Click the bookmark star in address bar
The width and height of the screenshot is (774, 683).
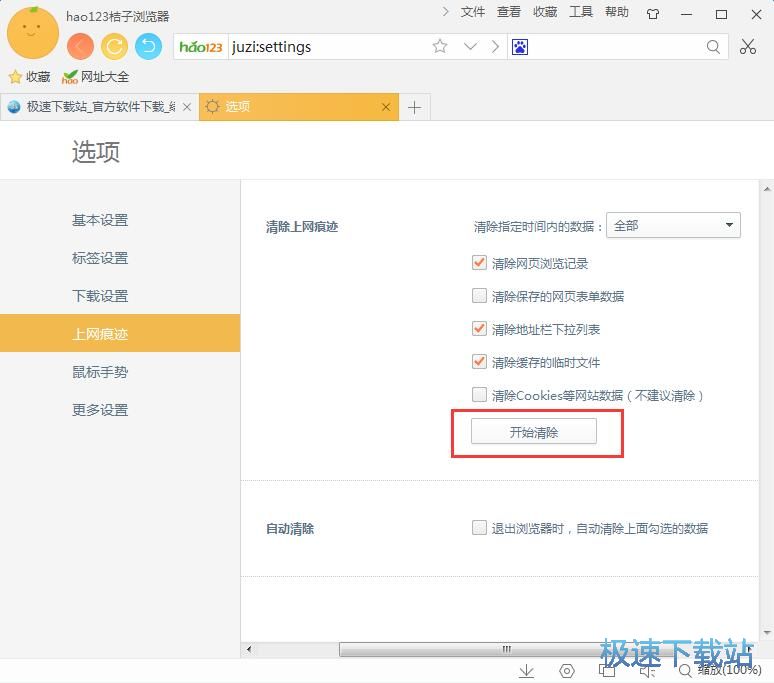440,47
